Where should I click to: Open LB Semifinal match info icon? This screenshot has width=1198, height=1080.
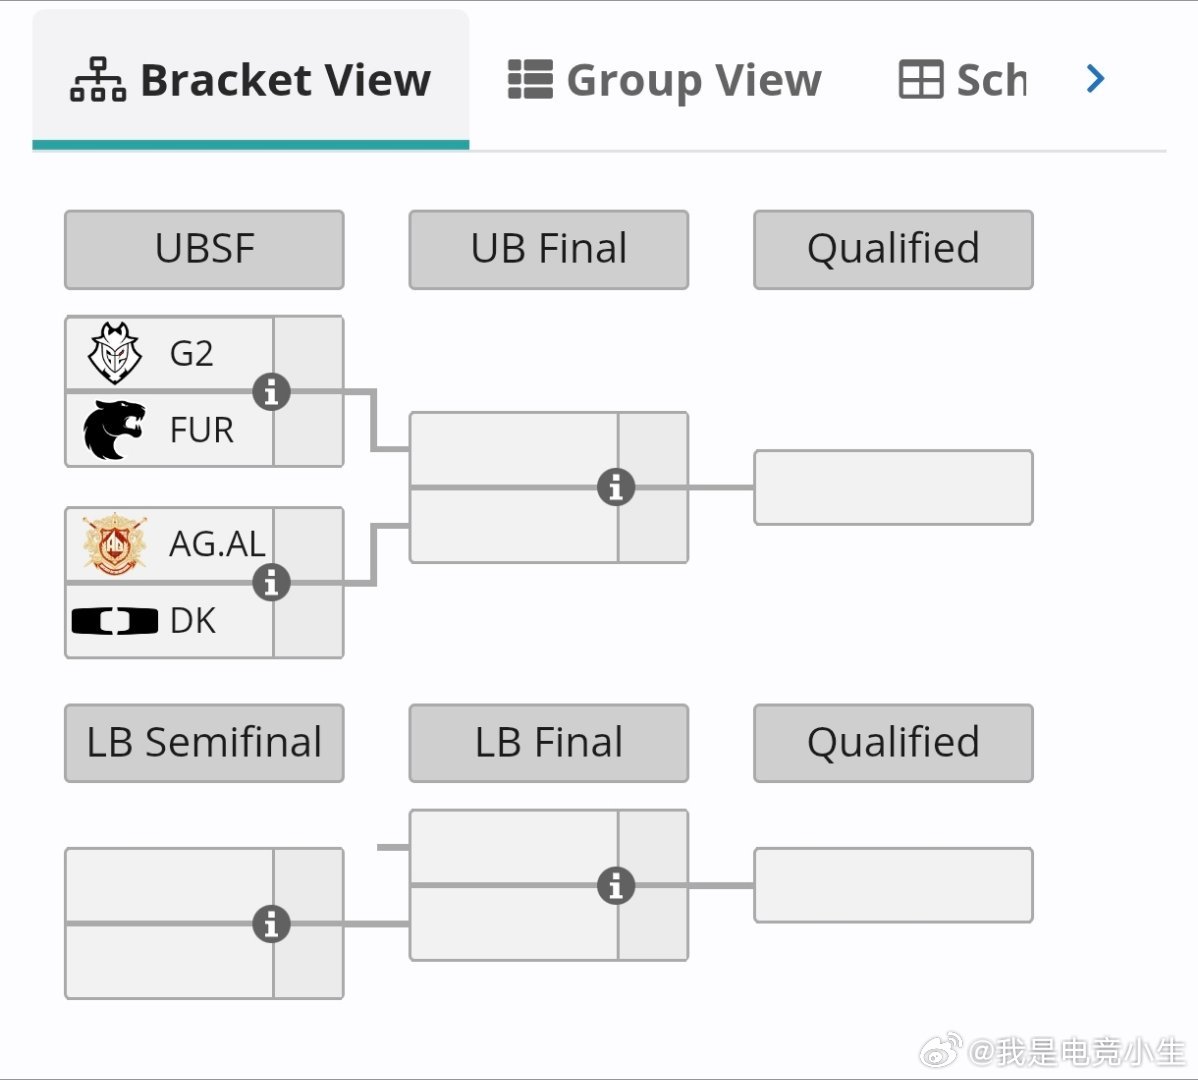(271, 924)
